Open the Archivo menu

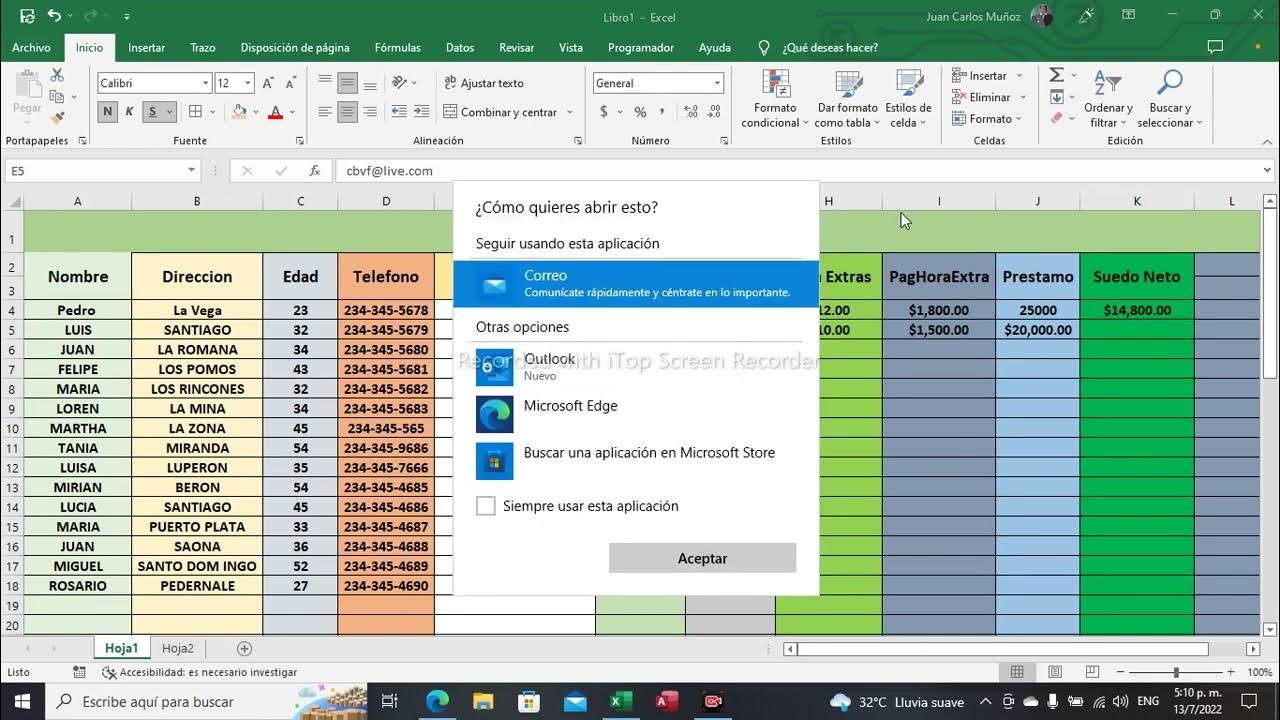tap(31, 47)
